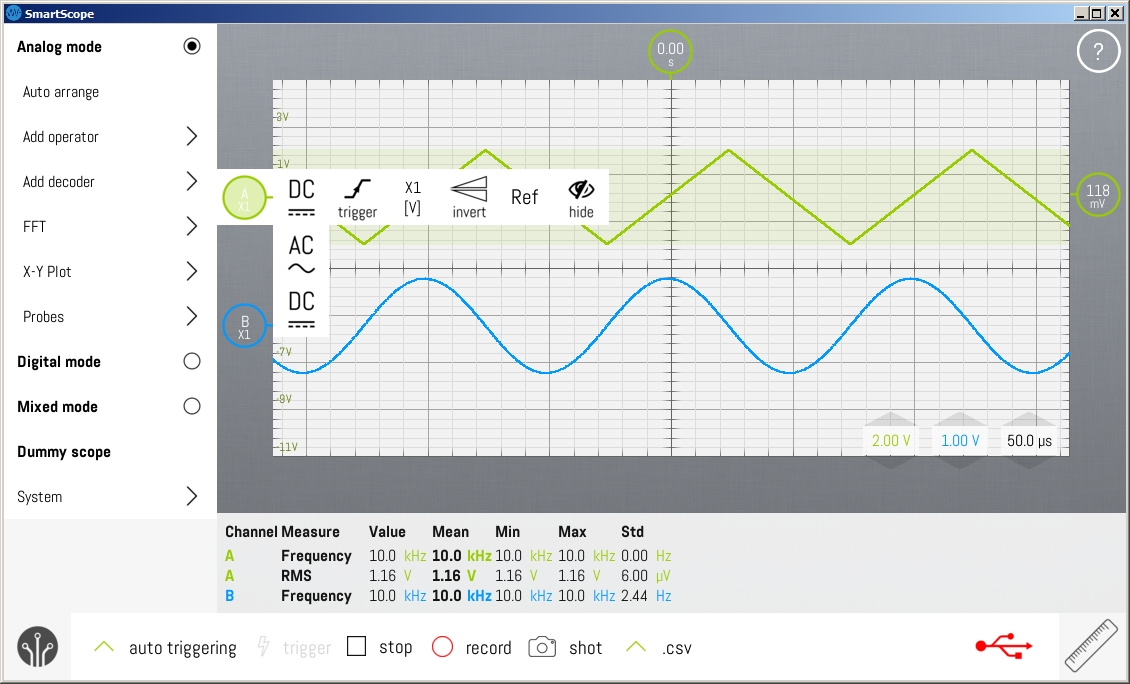Viewport: 1130px width, 684px height.
Task: Click the red USB connection icon
Action: pos(1004,646)
